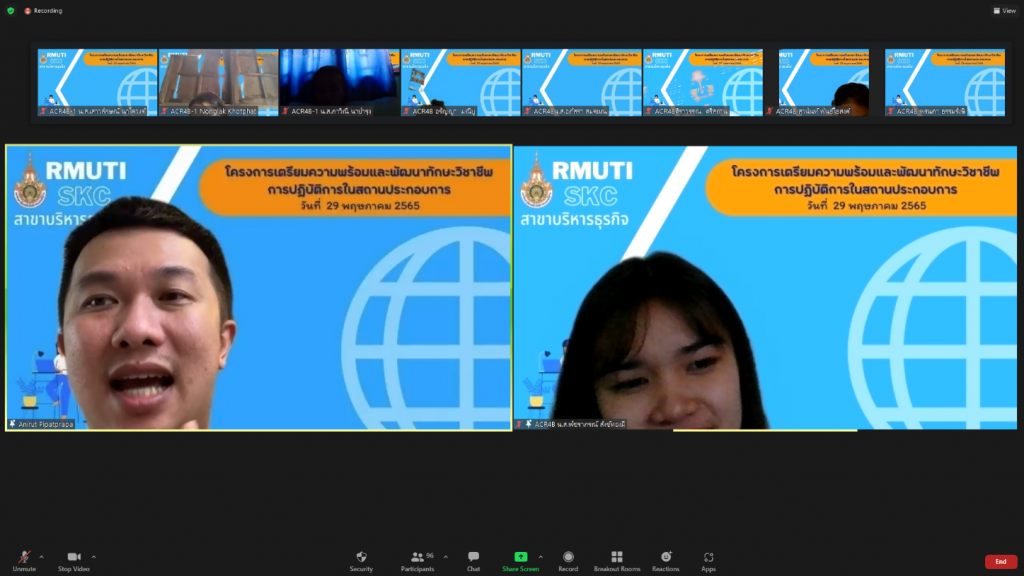1024x576 pixels.
Task: Open Breakout Rooms
Action: pyautogui.click(x=616, y=560)
